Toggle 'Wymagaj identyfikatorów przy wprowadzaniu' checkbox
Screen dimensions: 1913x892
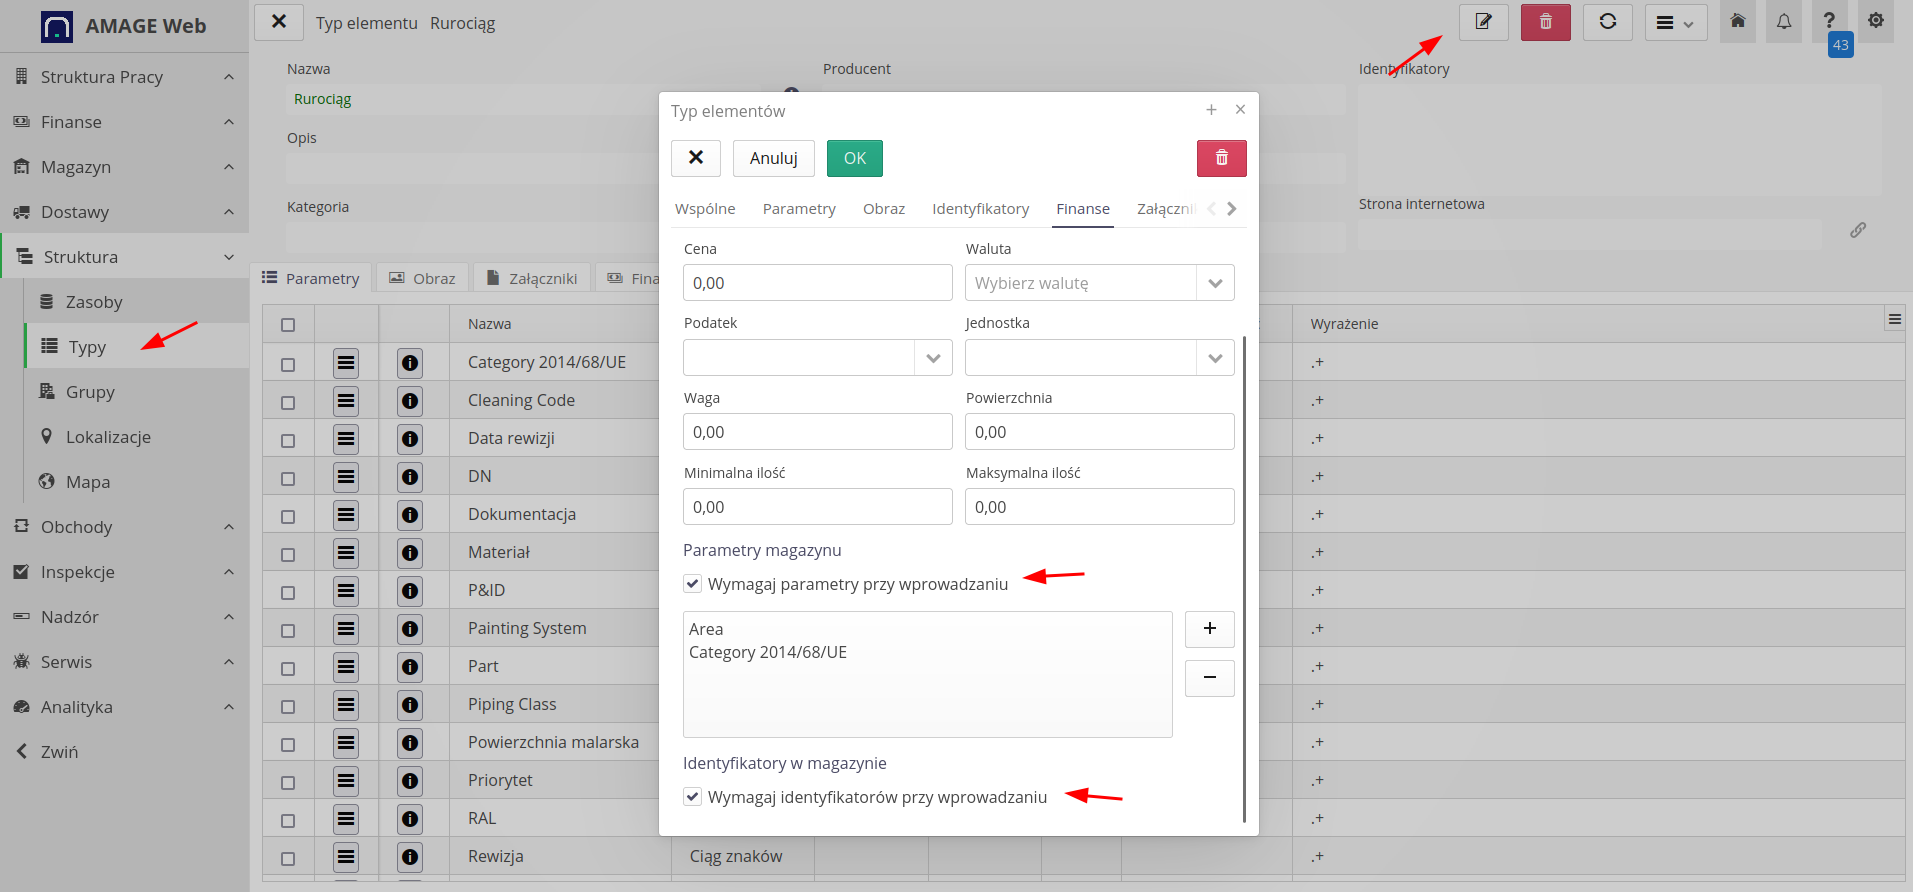[693, 797]
